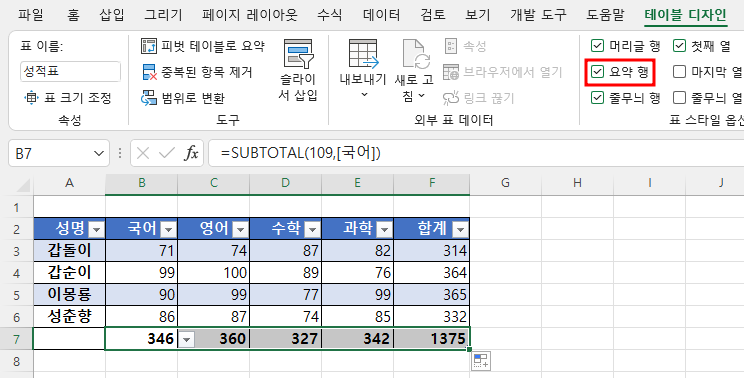
Task: Switch to the 개발 도구 tab
Action: (538, 15)
